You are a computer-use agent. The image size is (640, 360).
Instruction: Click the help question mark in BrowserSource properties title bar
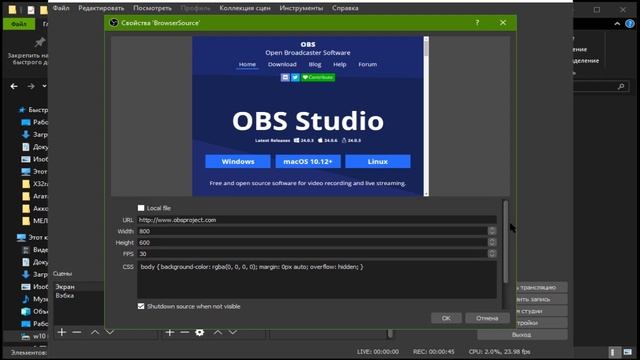pos(477,22)
